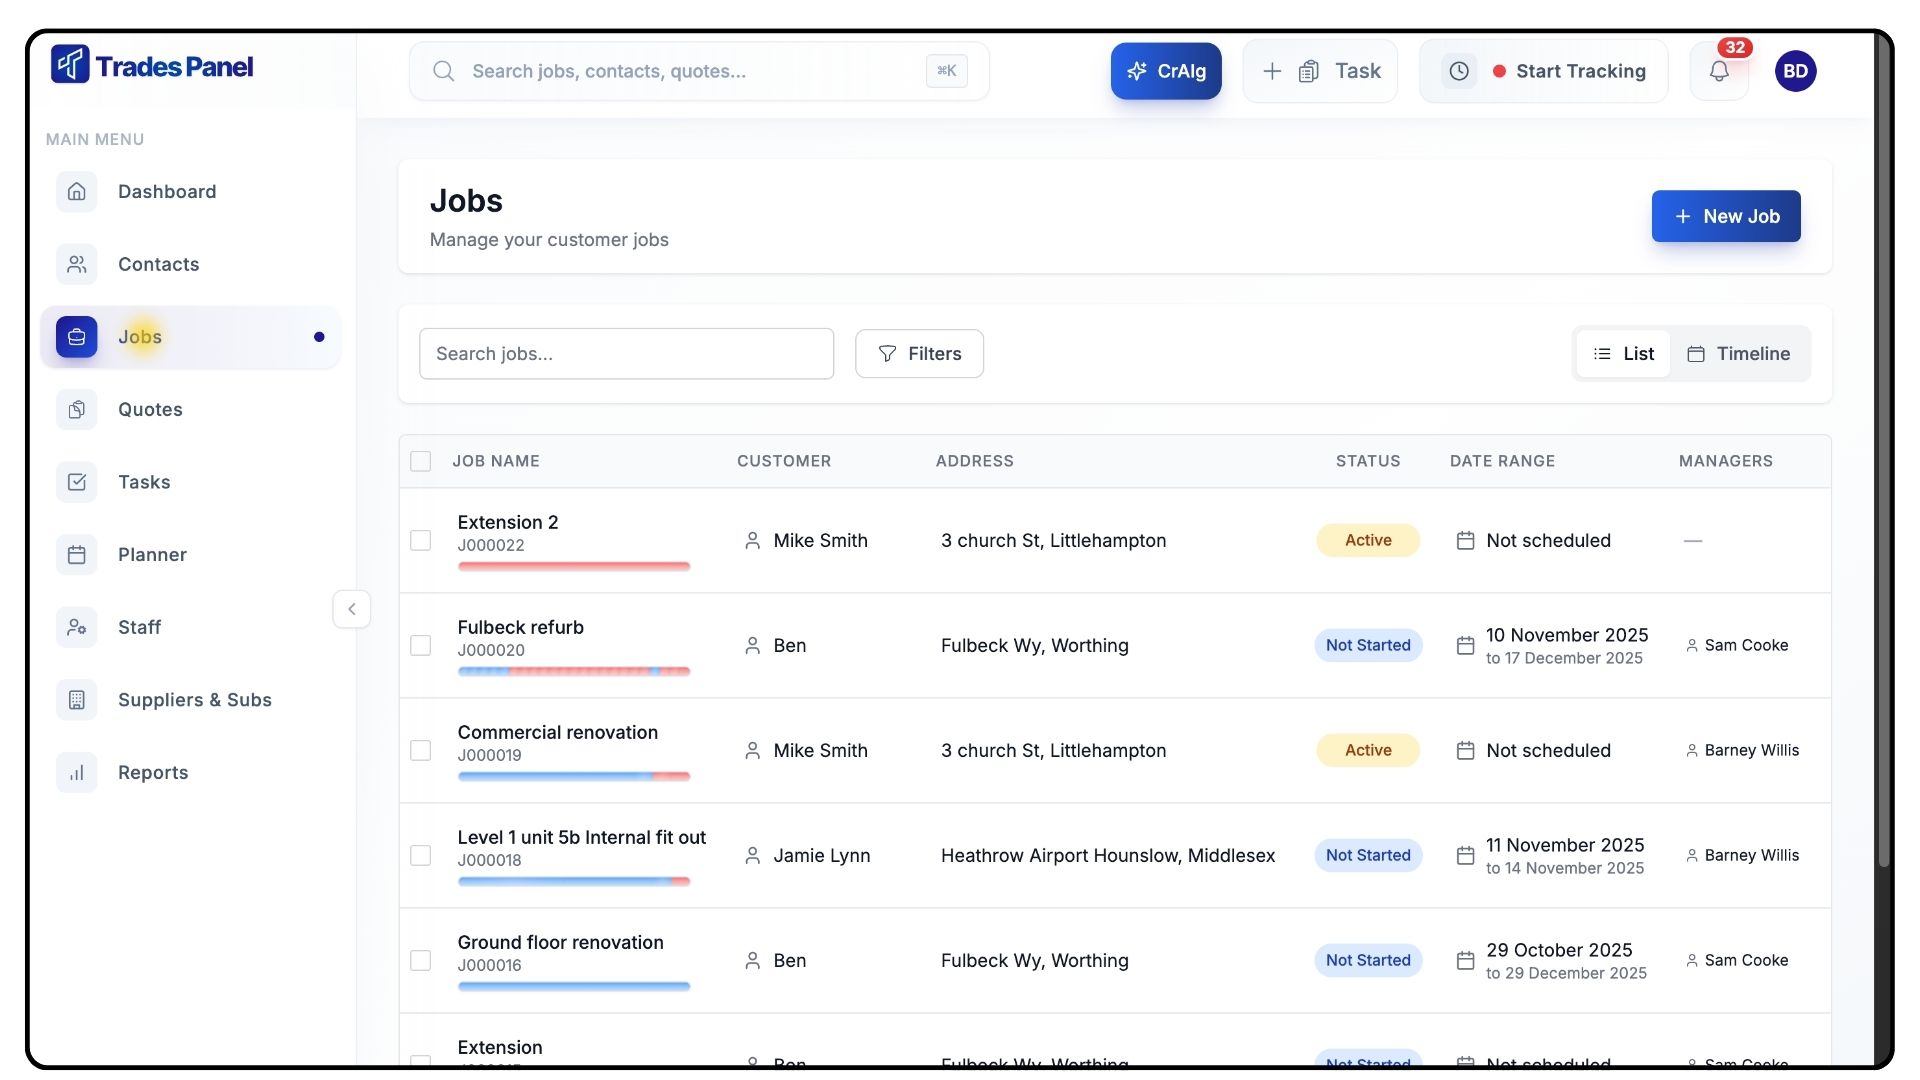The height and width of the screenshot is (1080, 1920).
Task: Switch to the Timeline view tab
Action: point(1739,354)
